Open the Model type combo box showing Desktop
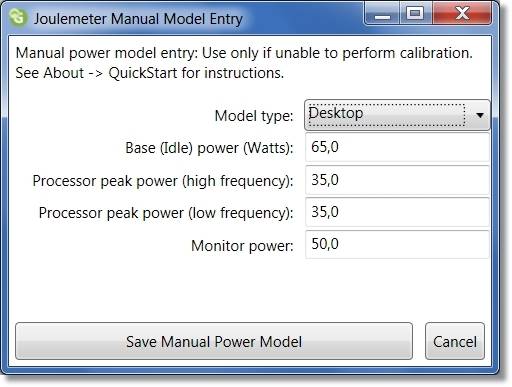The height and width of the screenshot is (387, 512). coord(397,115)
